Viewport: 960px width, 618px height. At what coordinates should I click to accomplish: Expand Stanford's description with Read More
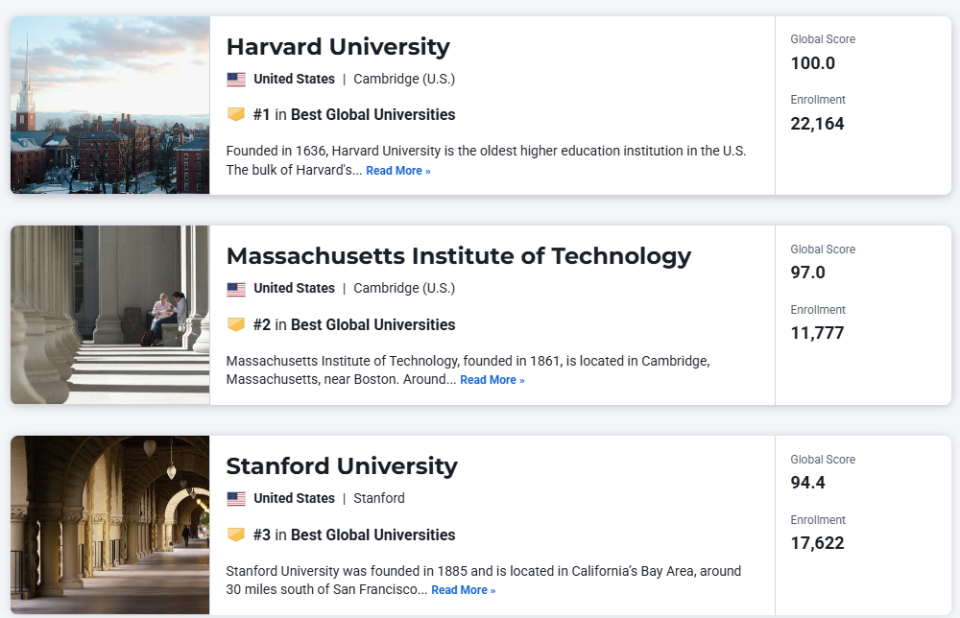[x=463, y=590]
